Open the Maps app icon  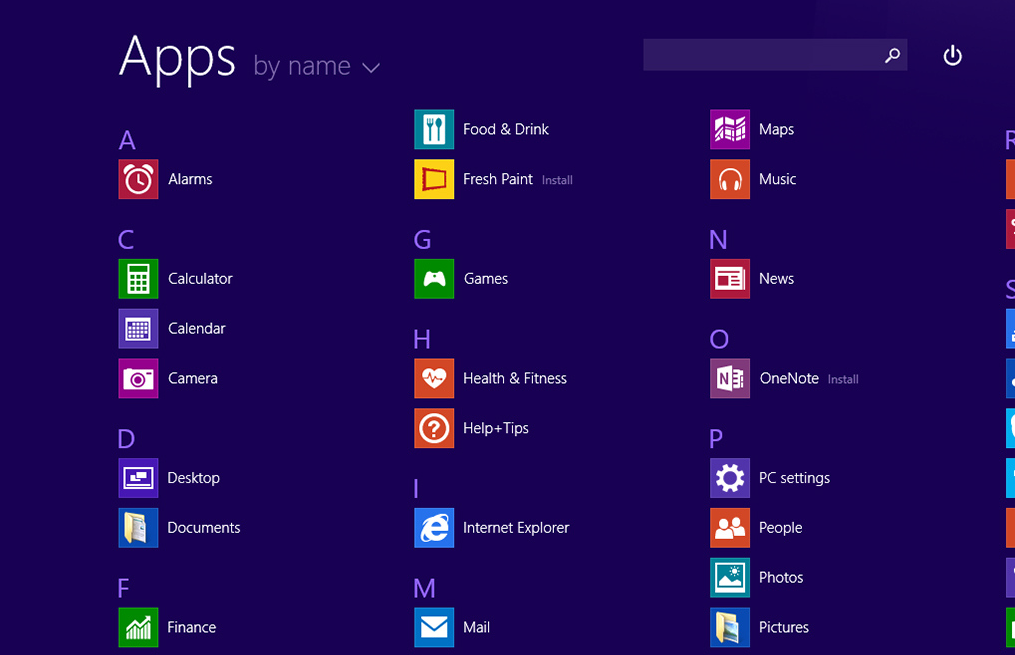click(730, 129)
